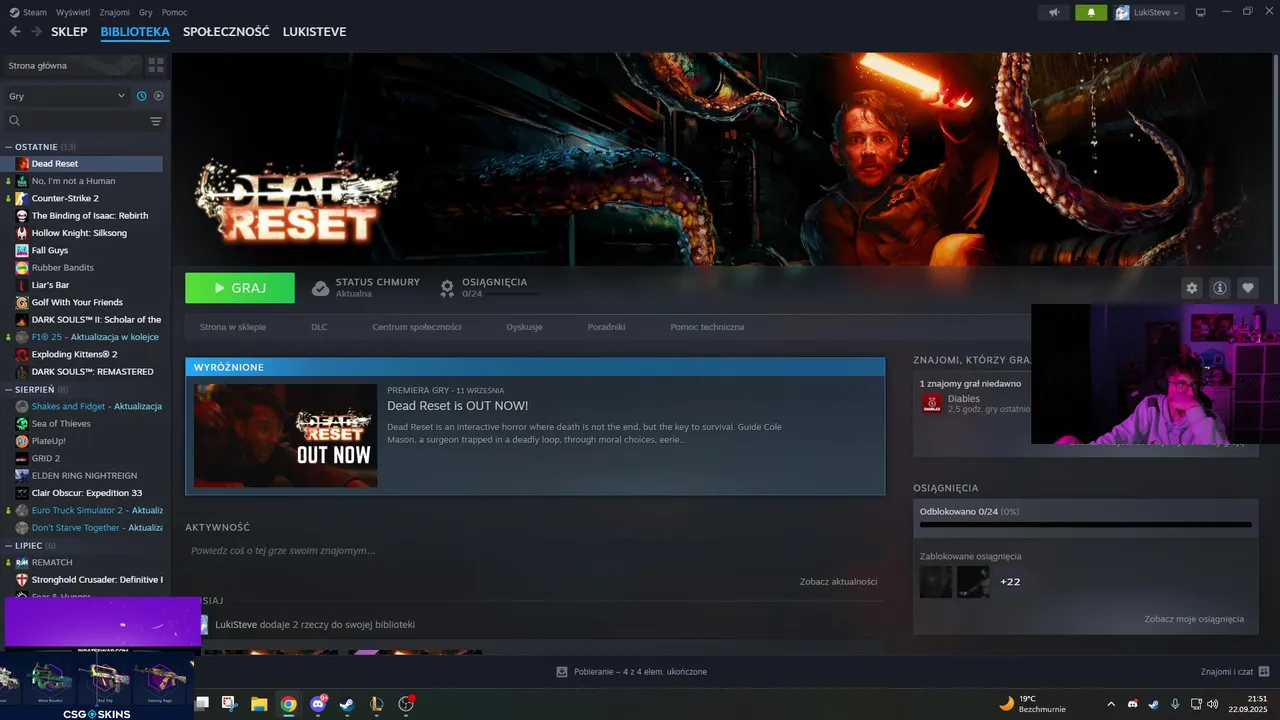Open File Explorer from the taskbar

click(x=259, y=704)
